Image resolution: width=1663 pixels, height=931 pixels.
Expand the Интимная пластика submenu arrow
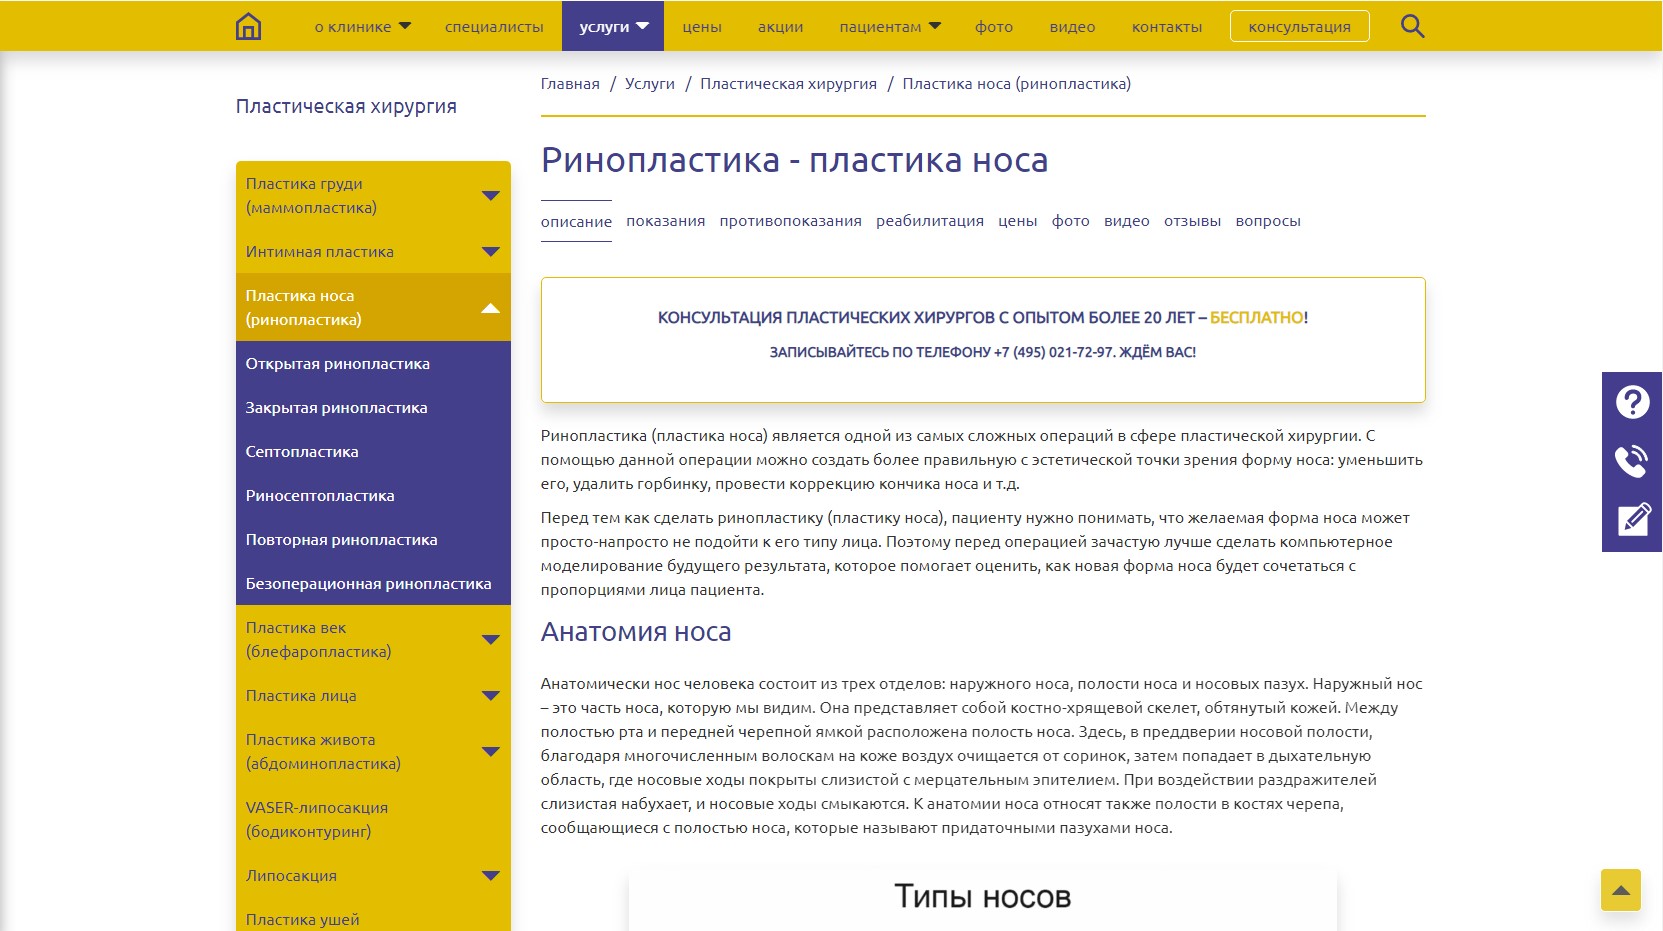490,252
